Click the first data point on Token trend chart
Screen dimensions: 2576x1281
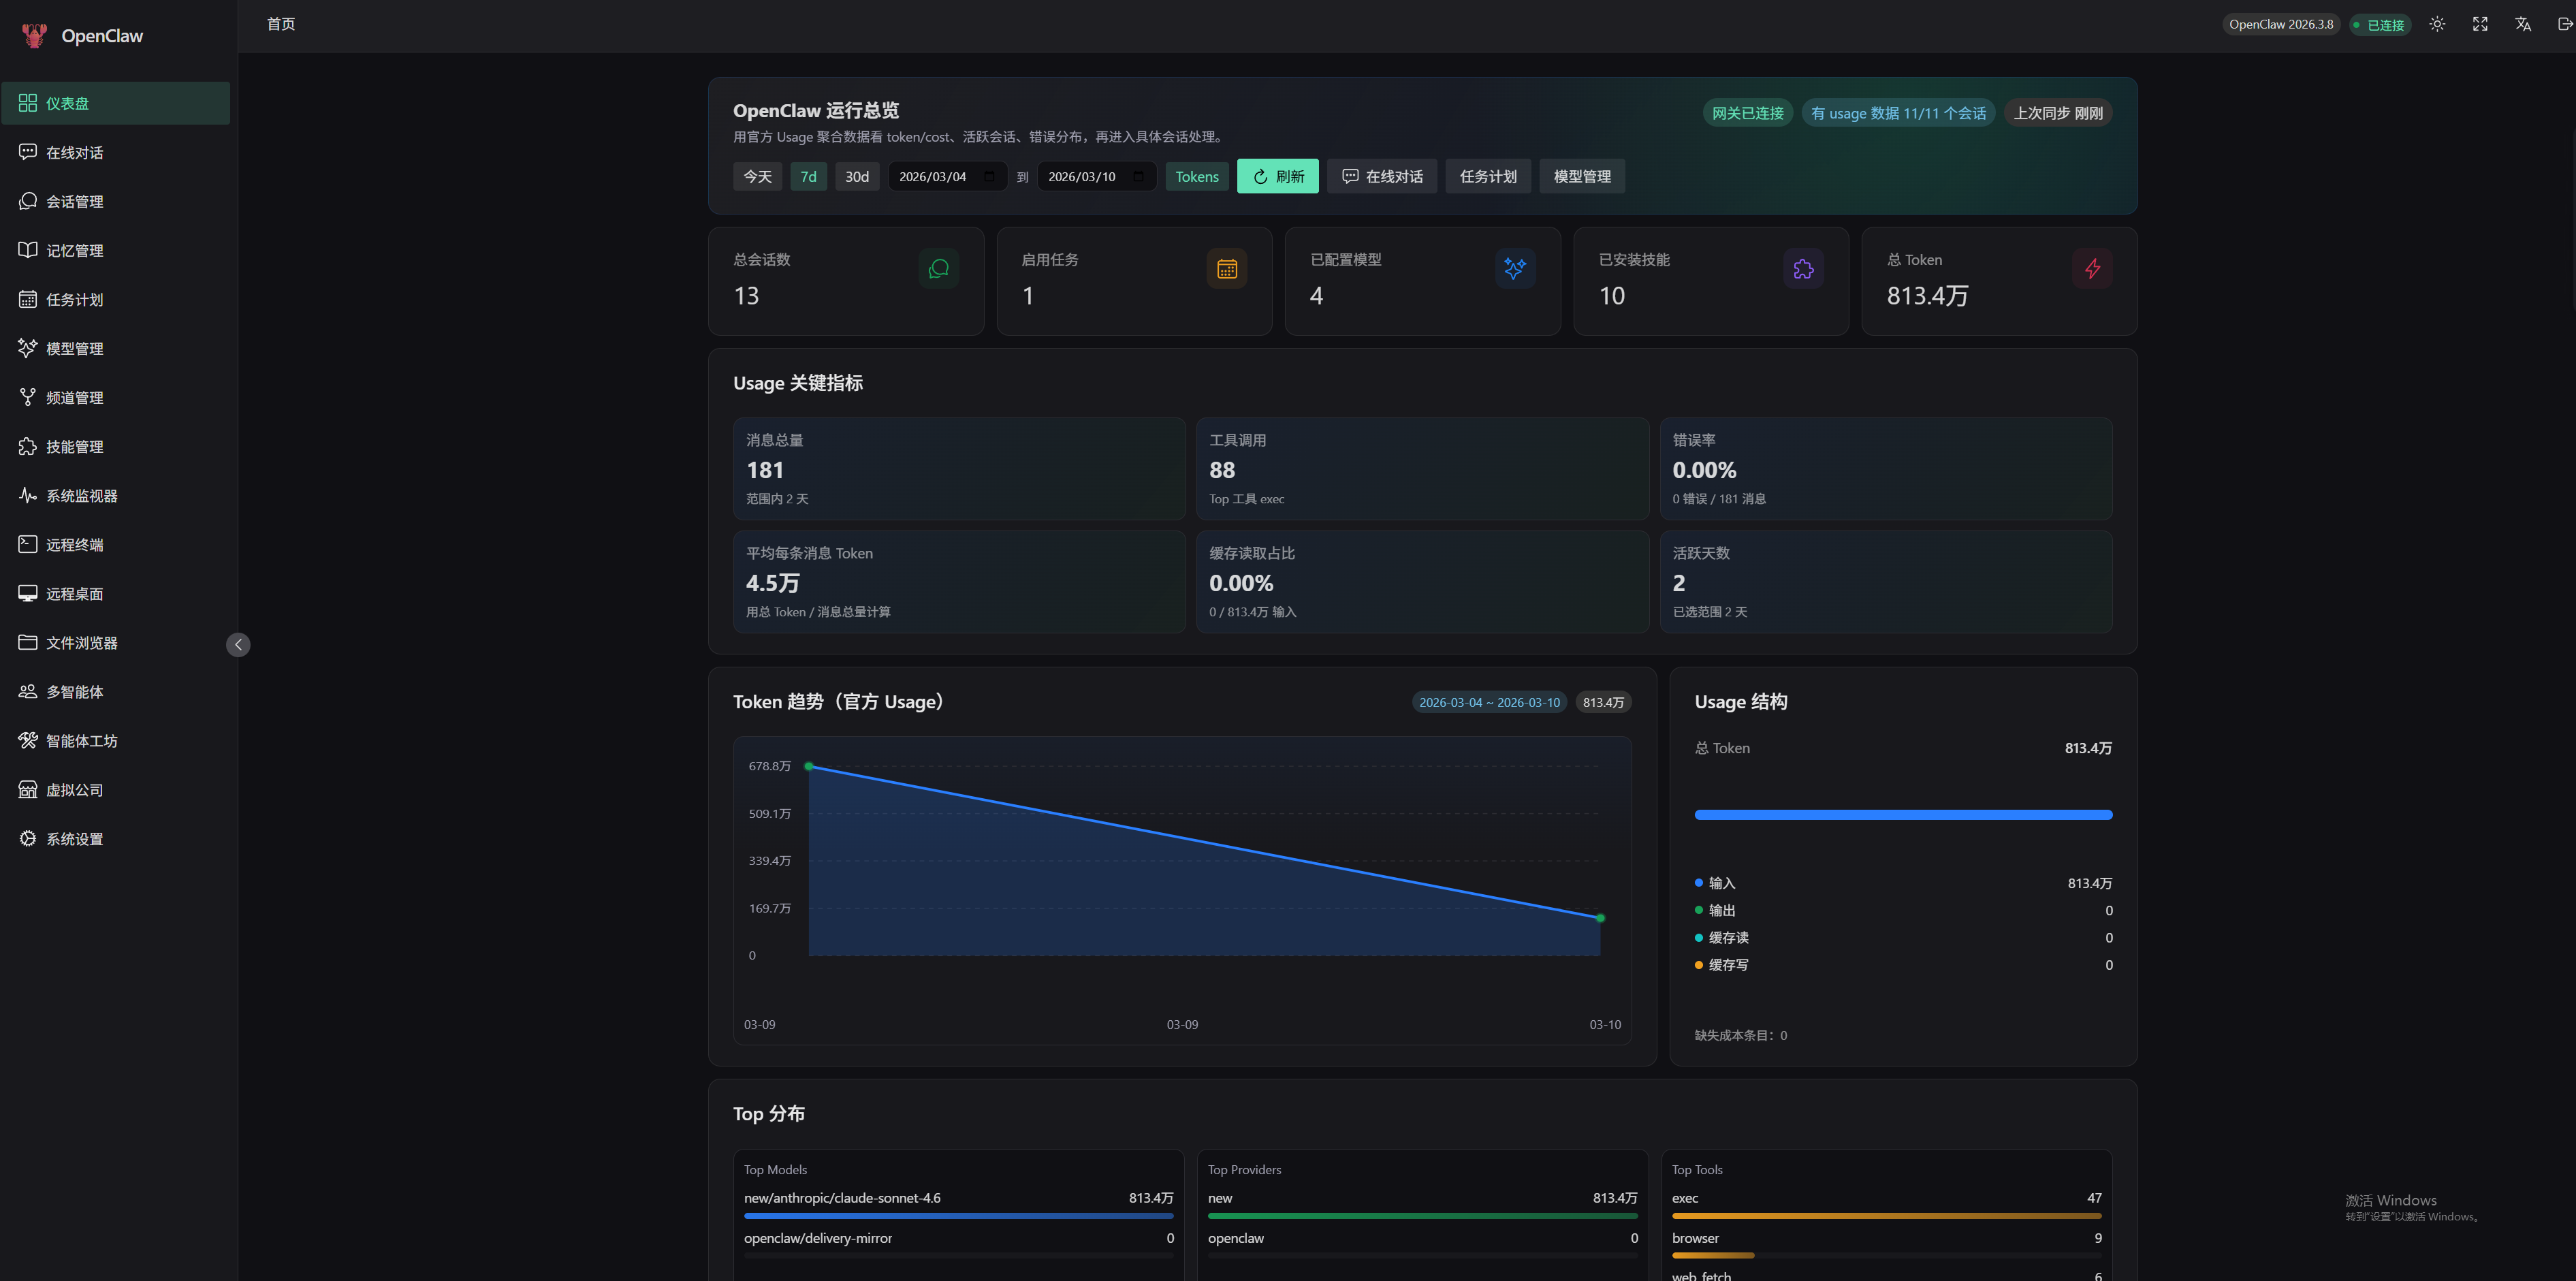pyautogui.click(x=809, y=766)
